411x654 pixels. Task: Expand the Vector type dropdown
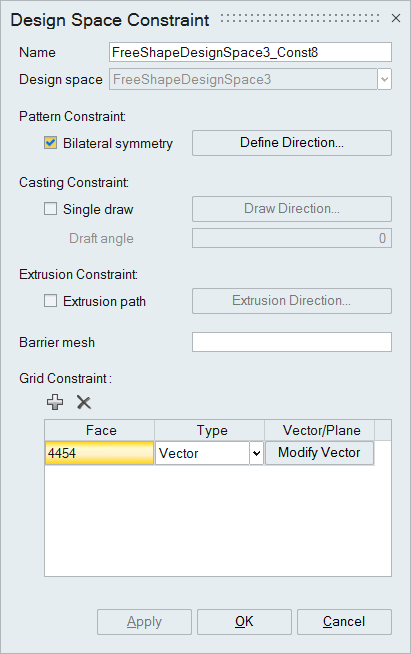256,453
